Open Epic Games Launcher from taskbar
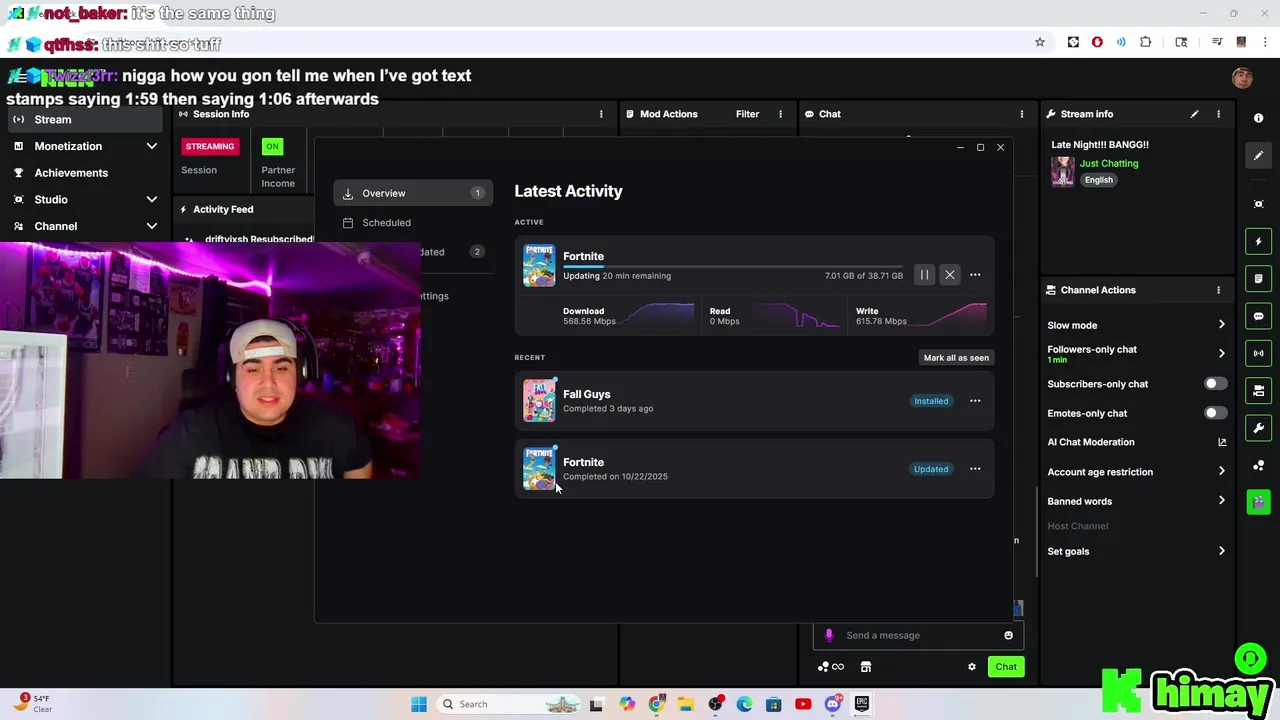Screen dimensions: 1280x720 pyautogui.click(x=862, y=704)
